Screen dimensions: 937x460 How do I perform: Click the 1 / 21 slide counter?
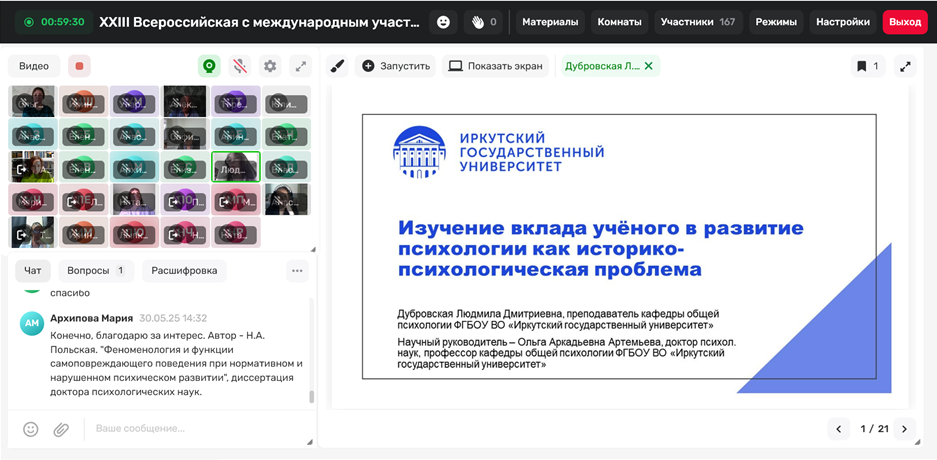pyautogui.click(x=874, y=429)
